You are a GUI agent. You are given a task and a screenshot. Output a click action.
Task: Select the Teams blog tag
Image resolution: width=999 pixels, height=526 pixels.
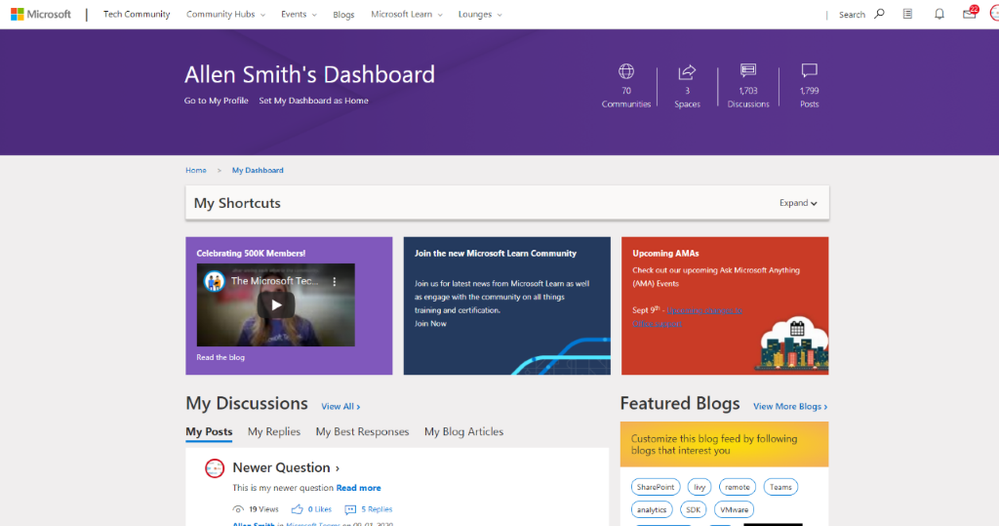click(x=780, y=487)
